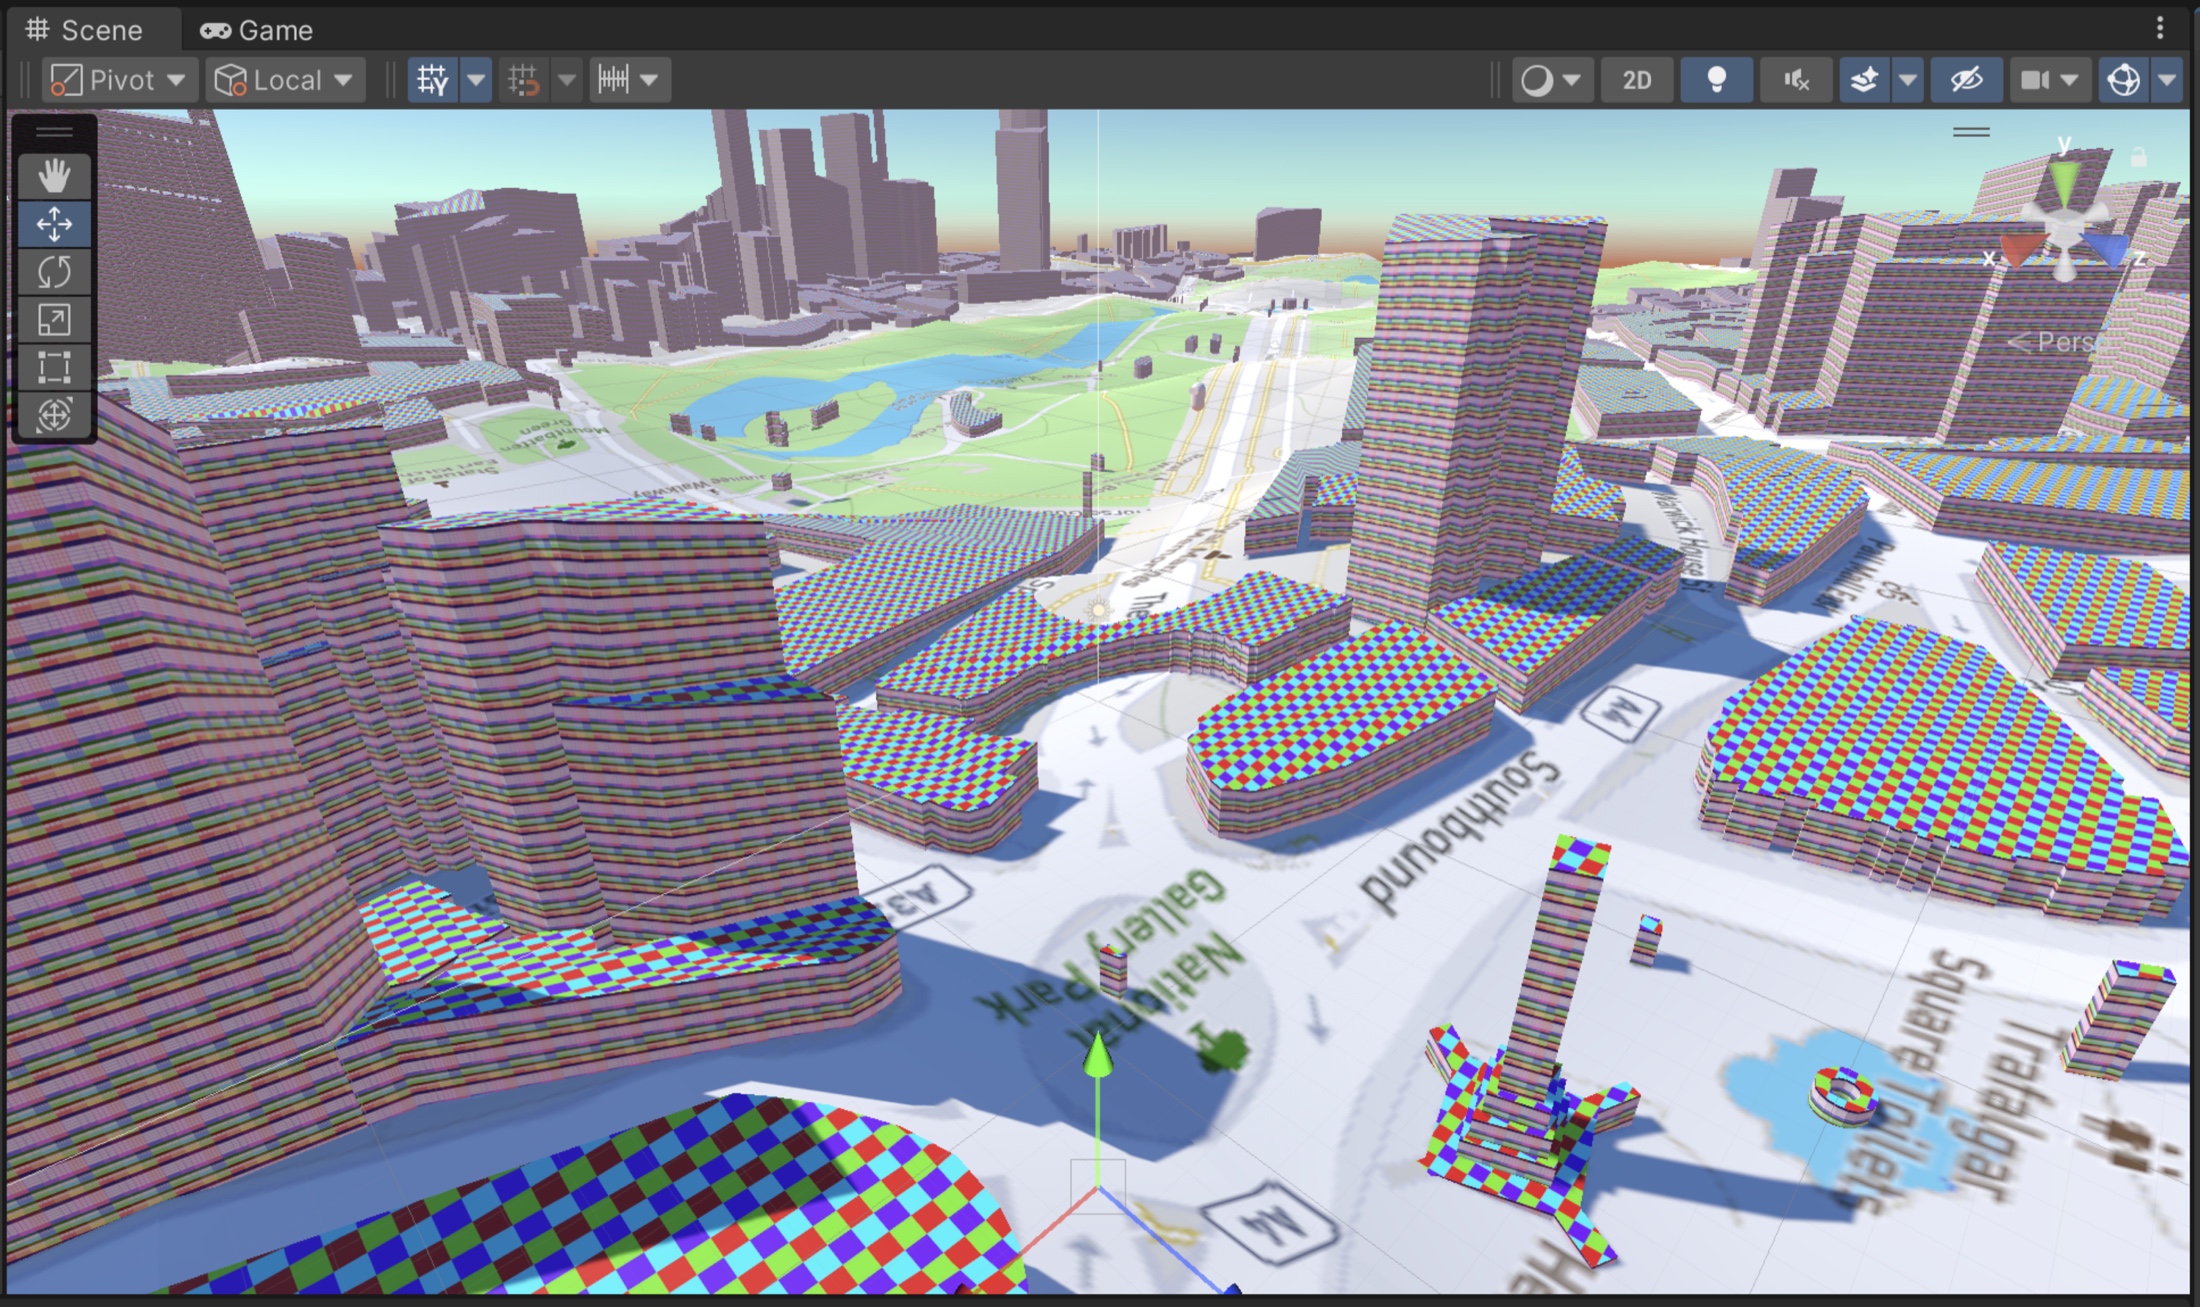
Task: Select the Hand (View) tool
Action: (54, 176)
